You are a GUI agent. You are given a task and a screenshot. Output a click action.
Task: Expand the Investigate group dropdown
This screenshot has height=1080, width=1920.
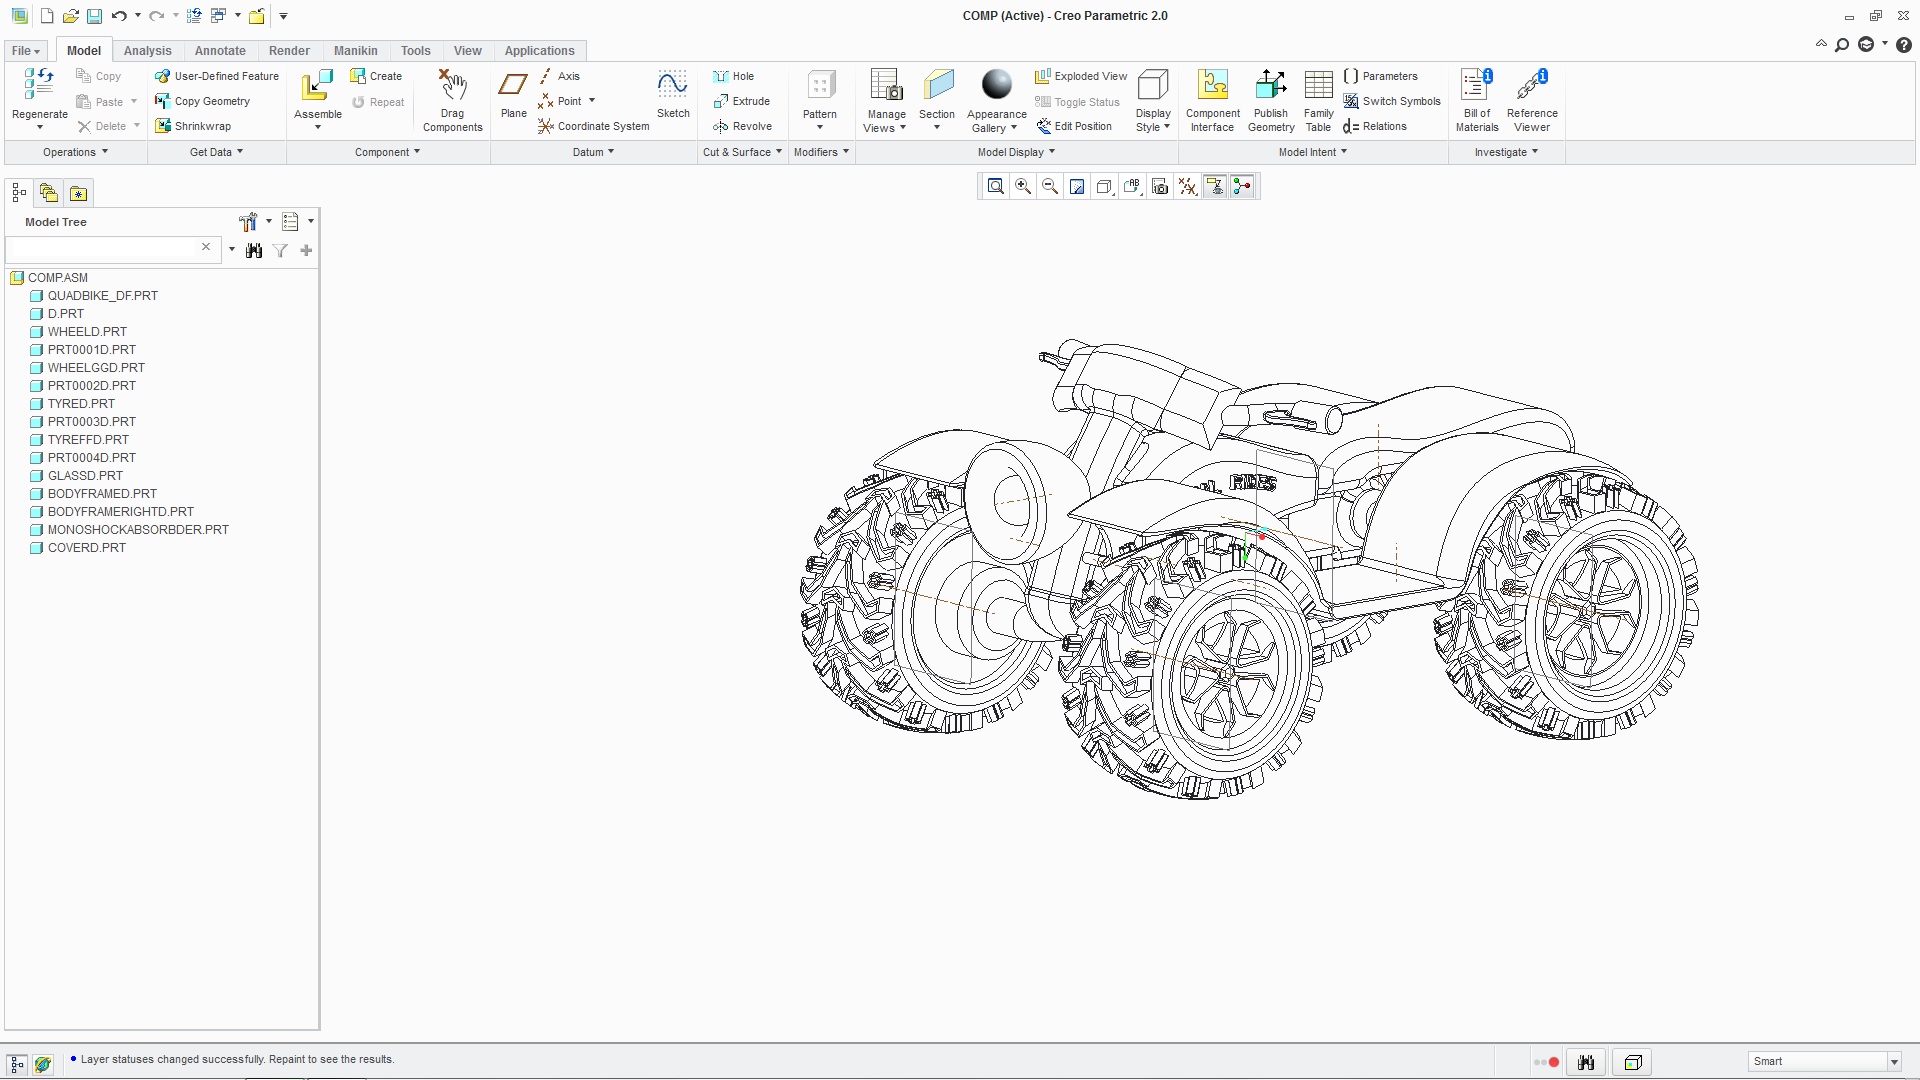click(1506, 153)
